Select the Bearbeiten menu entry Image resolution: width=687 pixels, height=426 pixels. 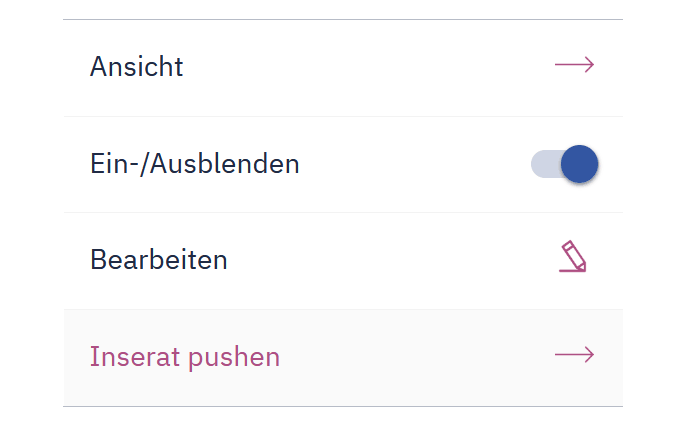point(343,261)
